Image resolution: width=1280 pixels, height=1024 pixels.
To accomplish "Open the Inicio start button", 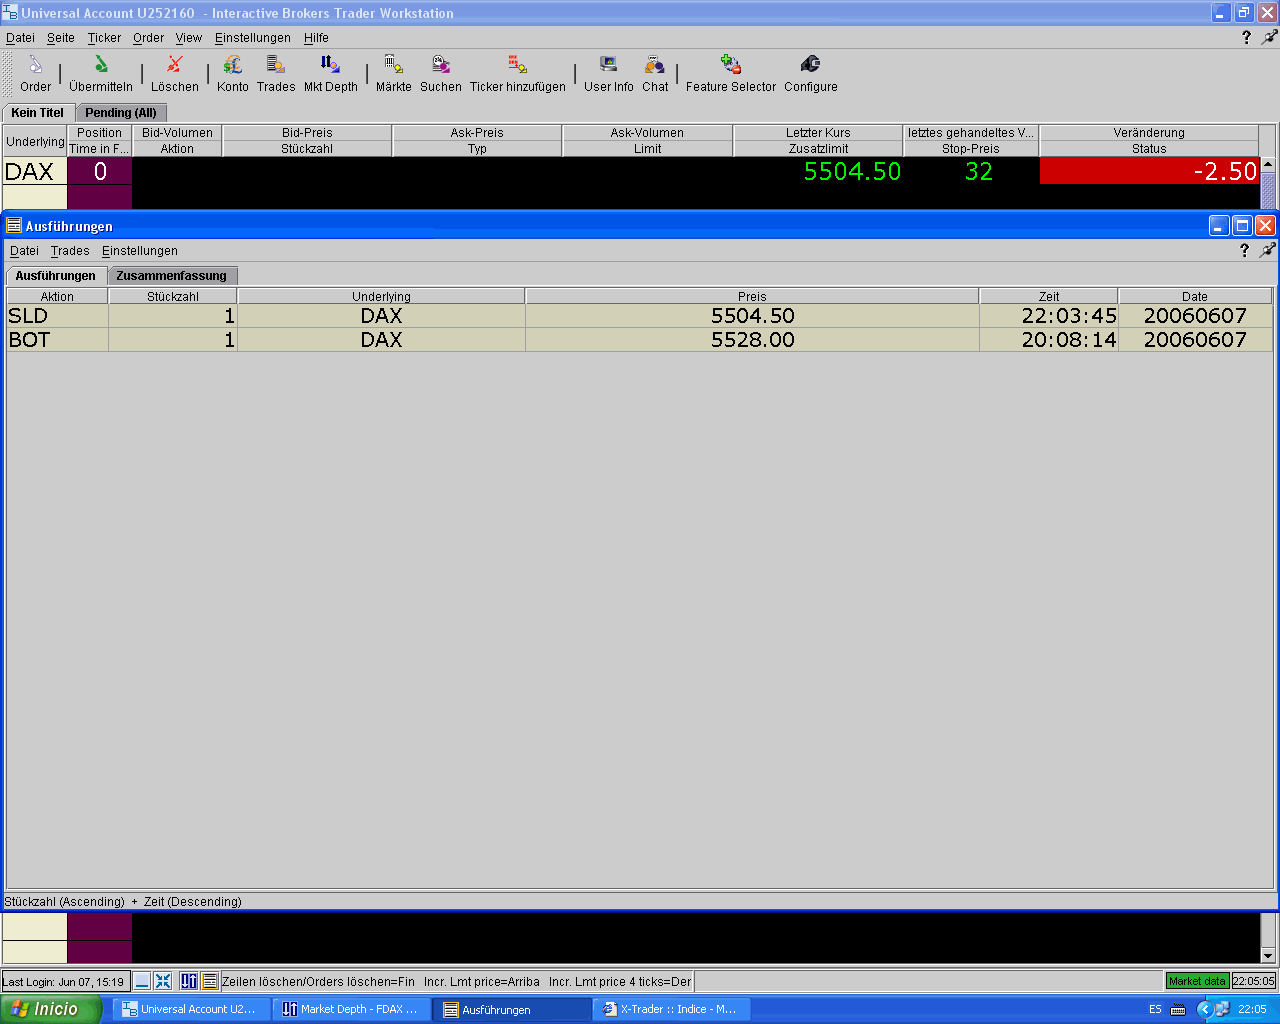I will click(51, 1009).
